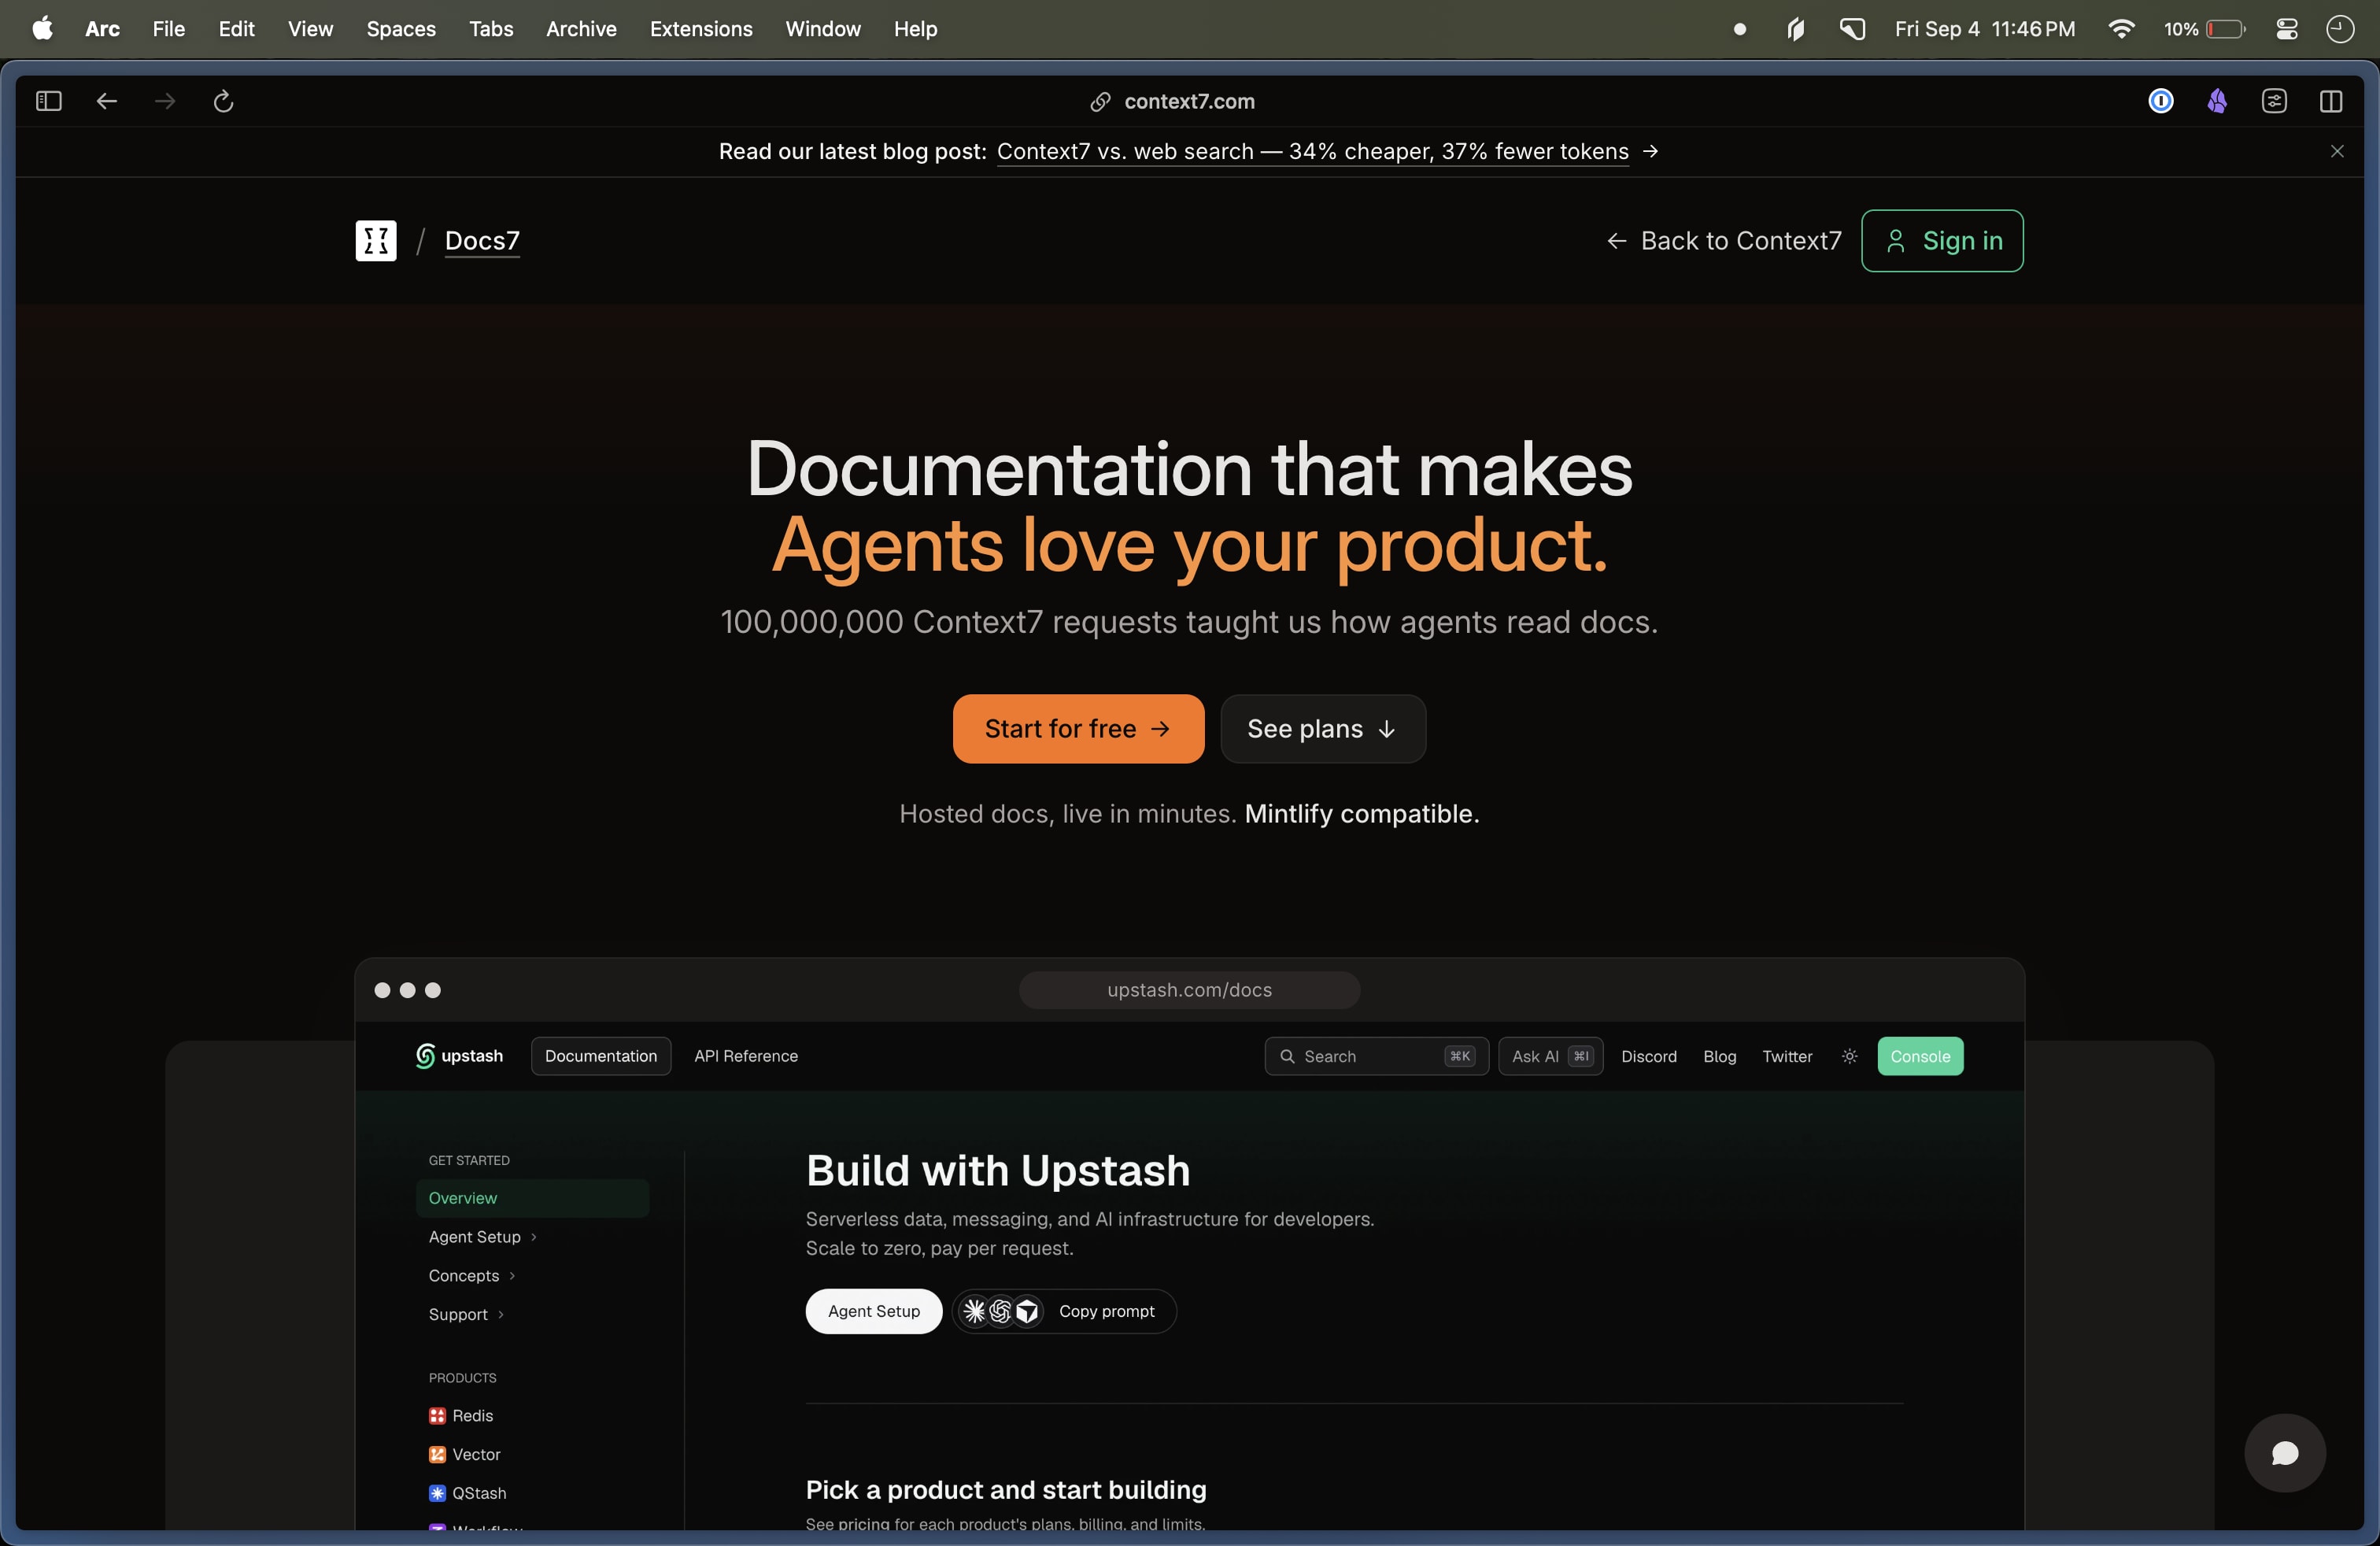Expand Agent Setup in the sidebar
Viewport: 2380px width, 1546px height.
pos(483,1237)
